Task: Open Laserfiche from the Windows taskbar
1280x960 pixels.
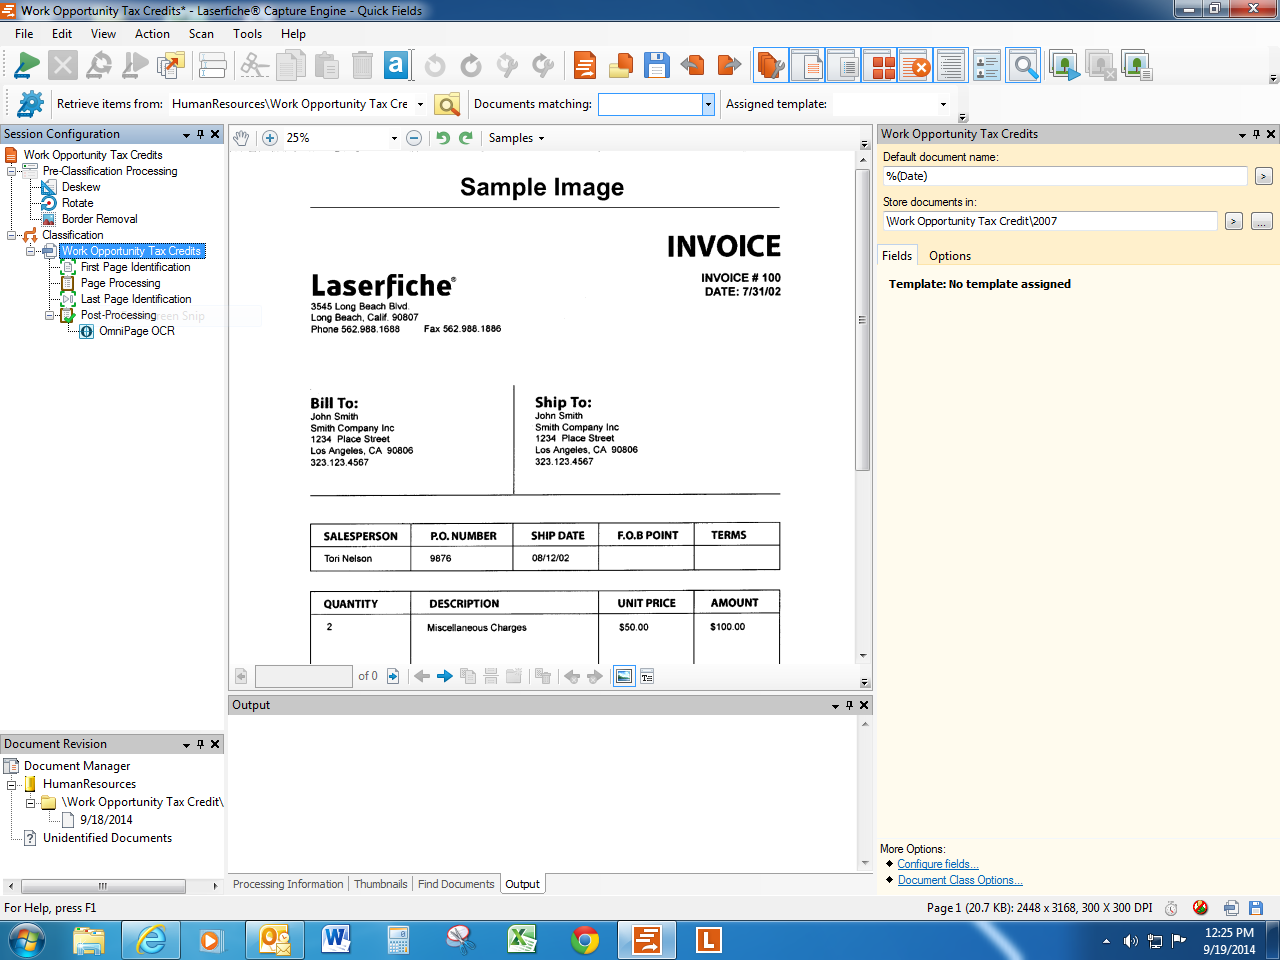Action: coord(709,940)
